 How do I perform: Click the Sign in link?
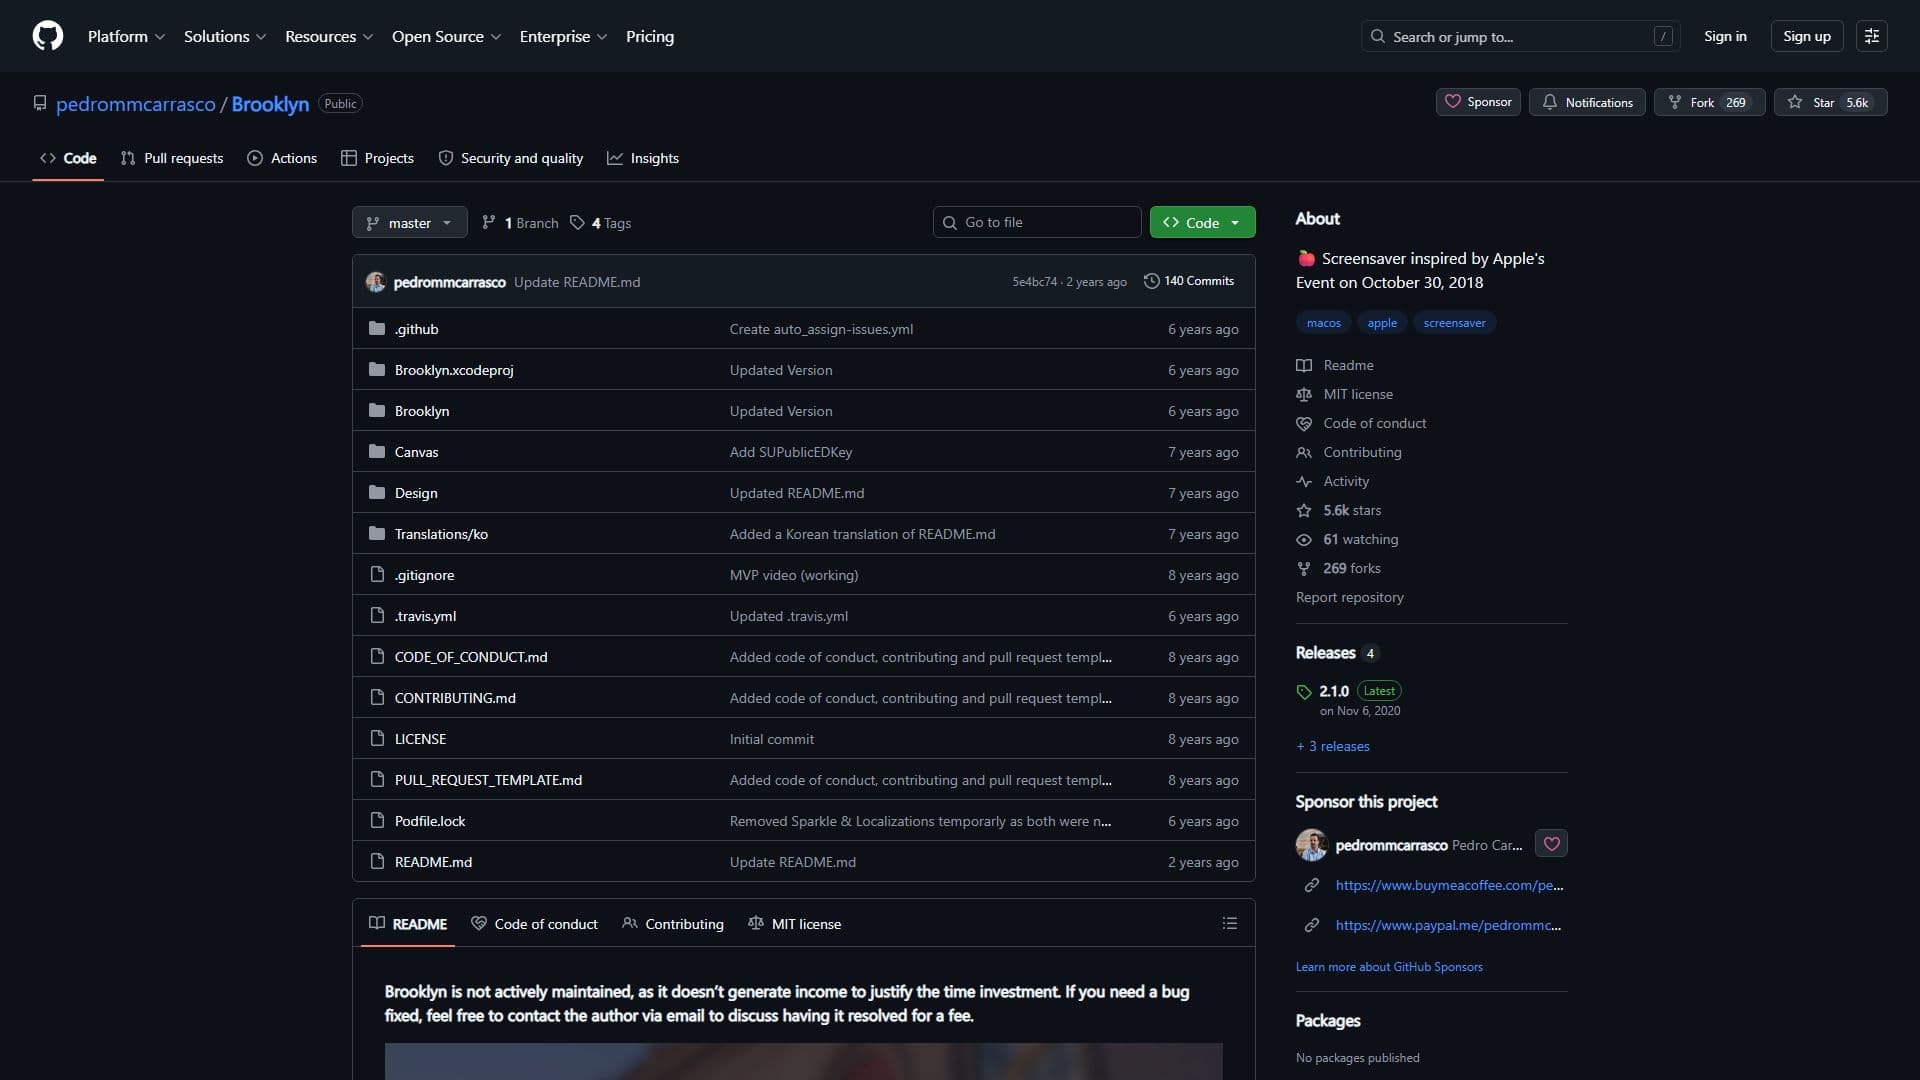(1725, 36)
